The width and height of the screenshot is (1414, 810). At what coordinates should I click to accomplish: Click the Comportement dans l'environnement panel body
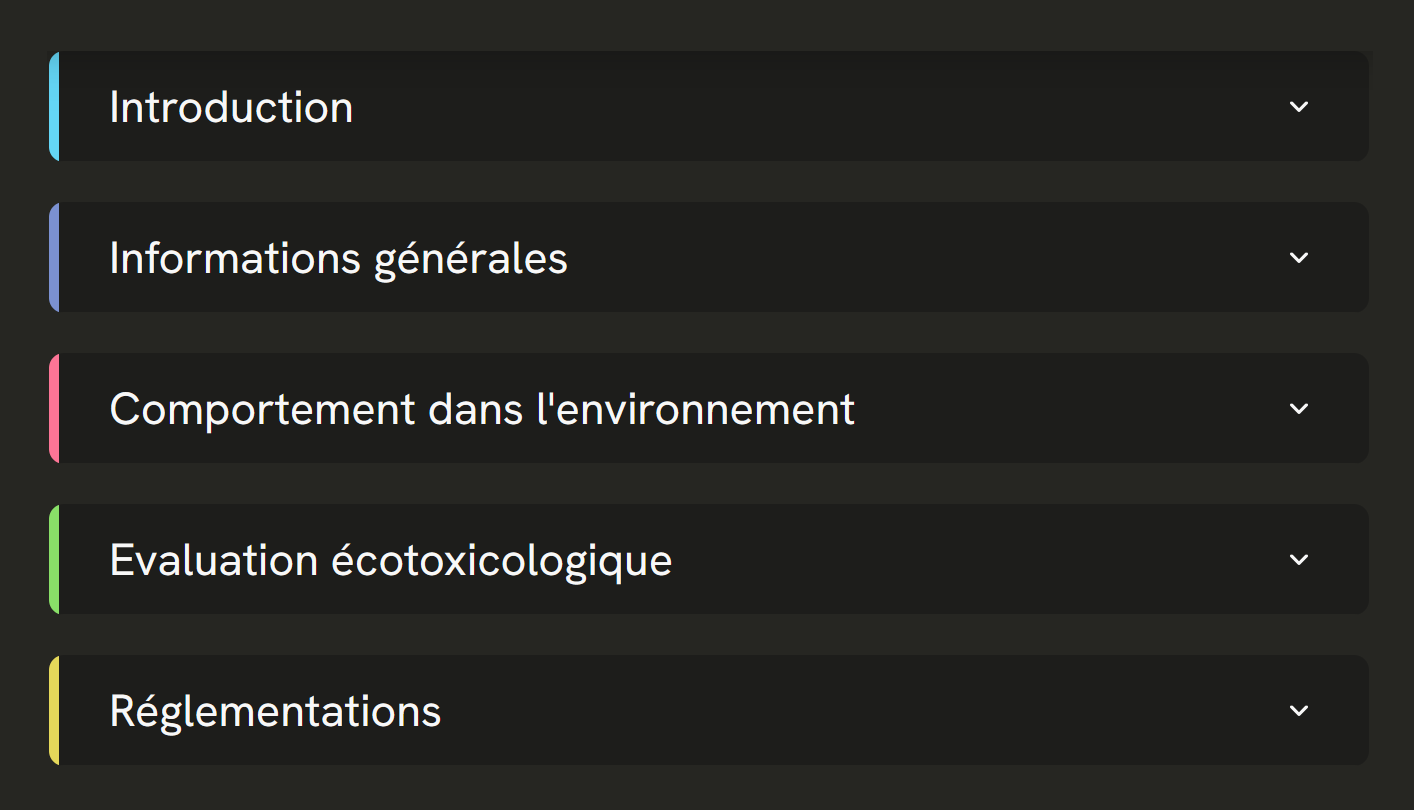point(700,408)
